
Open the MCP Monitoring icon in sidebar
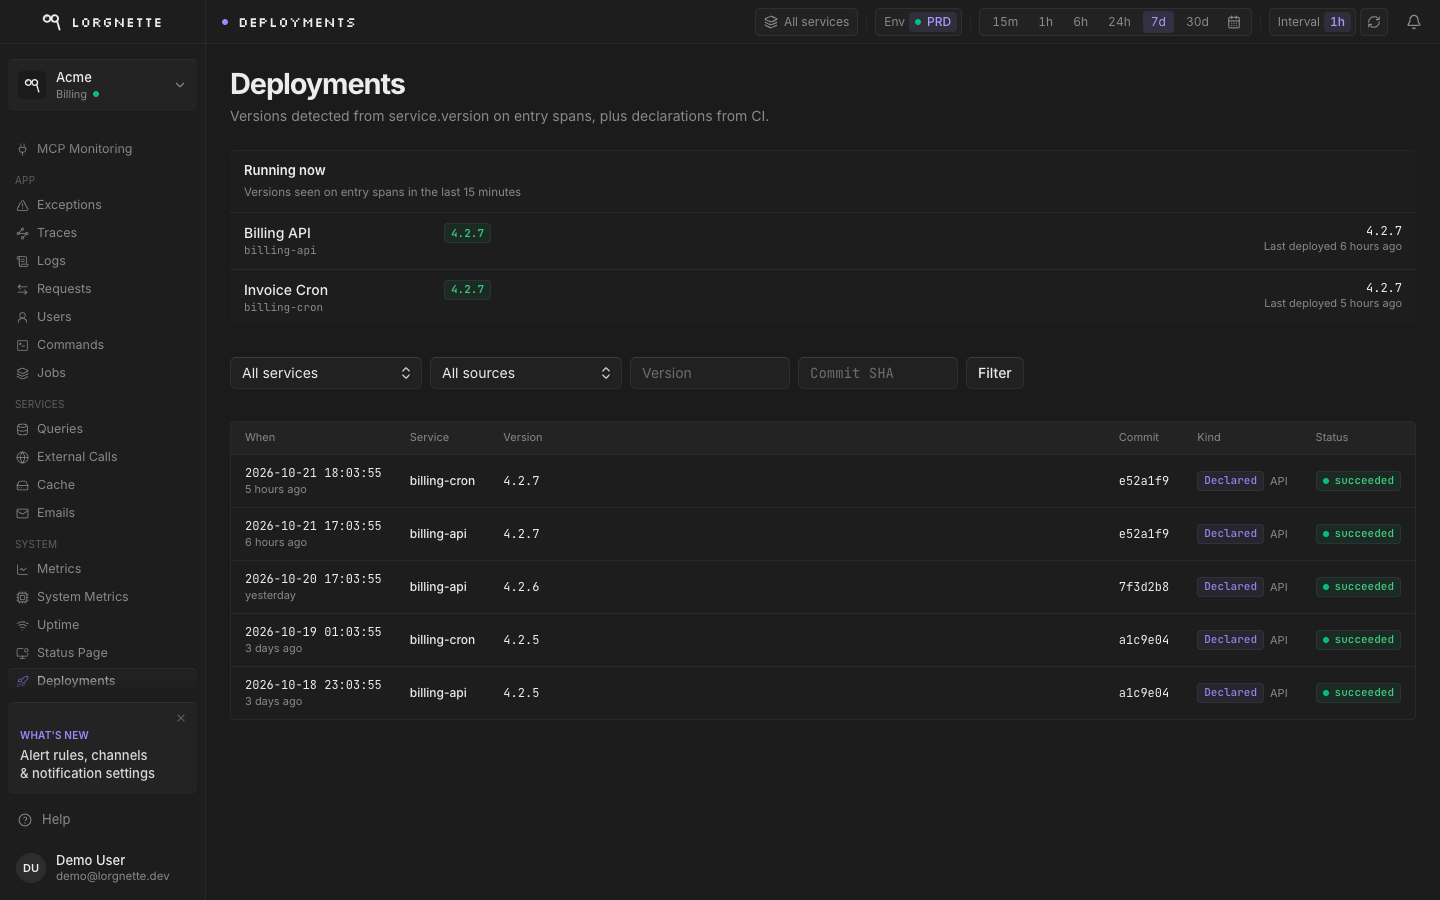[x=22, y=149]
